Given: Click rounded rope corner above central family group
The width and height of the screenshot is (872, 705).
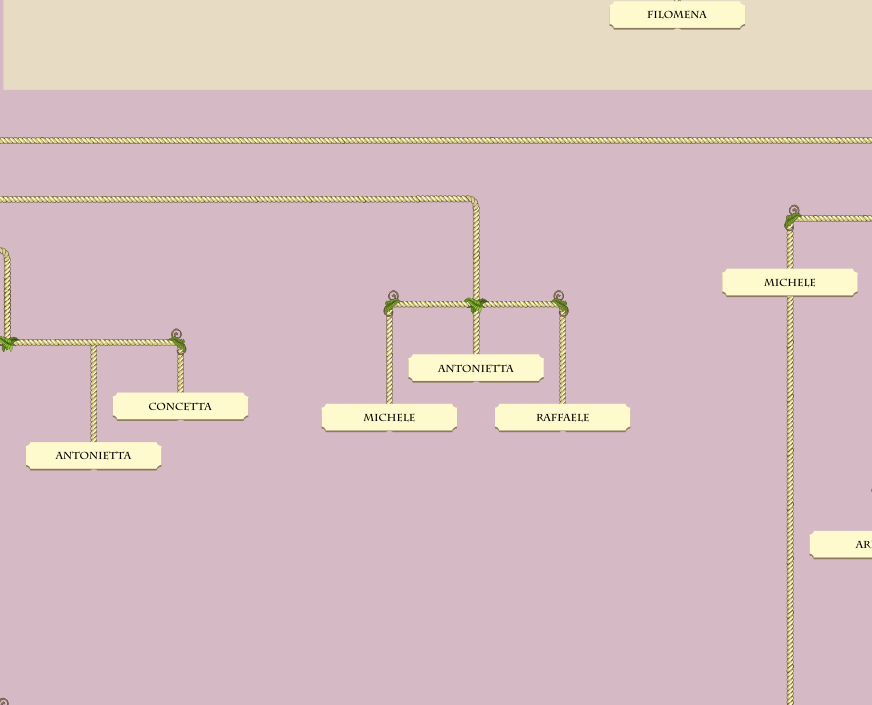Looking at the screenshot, I should [x=473, y=203].
